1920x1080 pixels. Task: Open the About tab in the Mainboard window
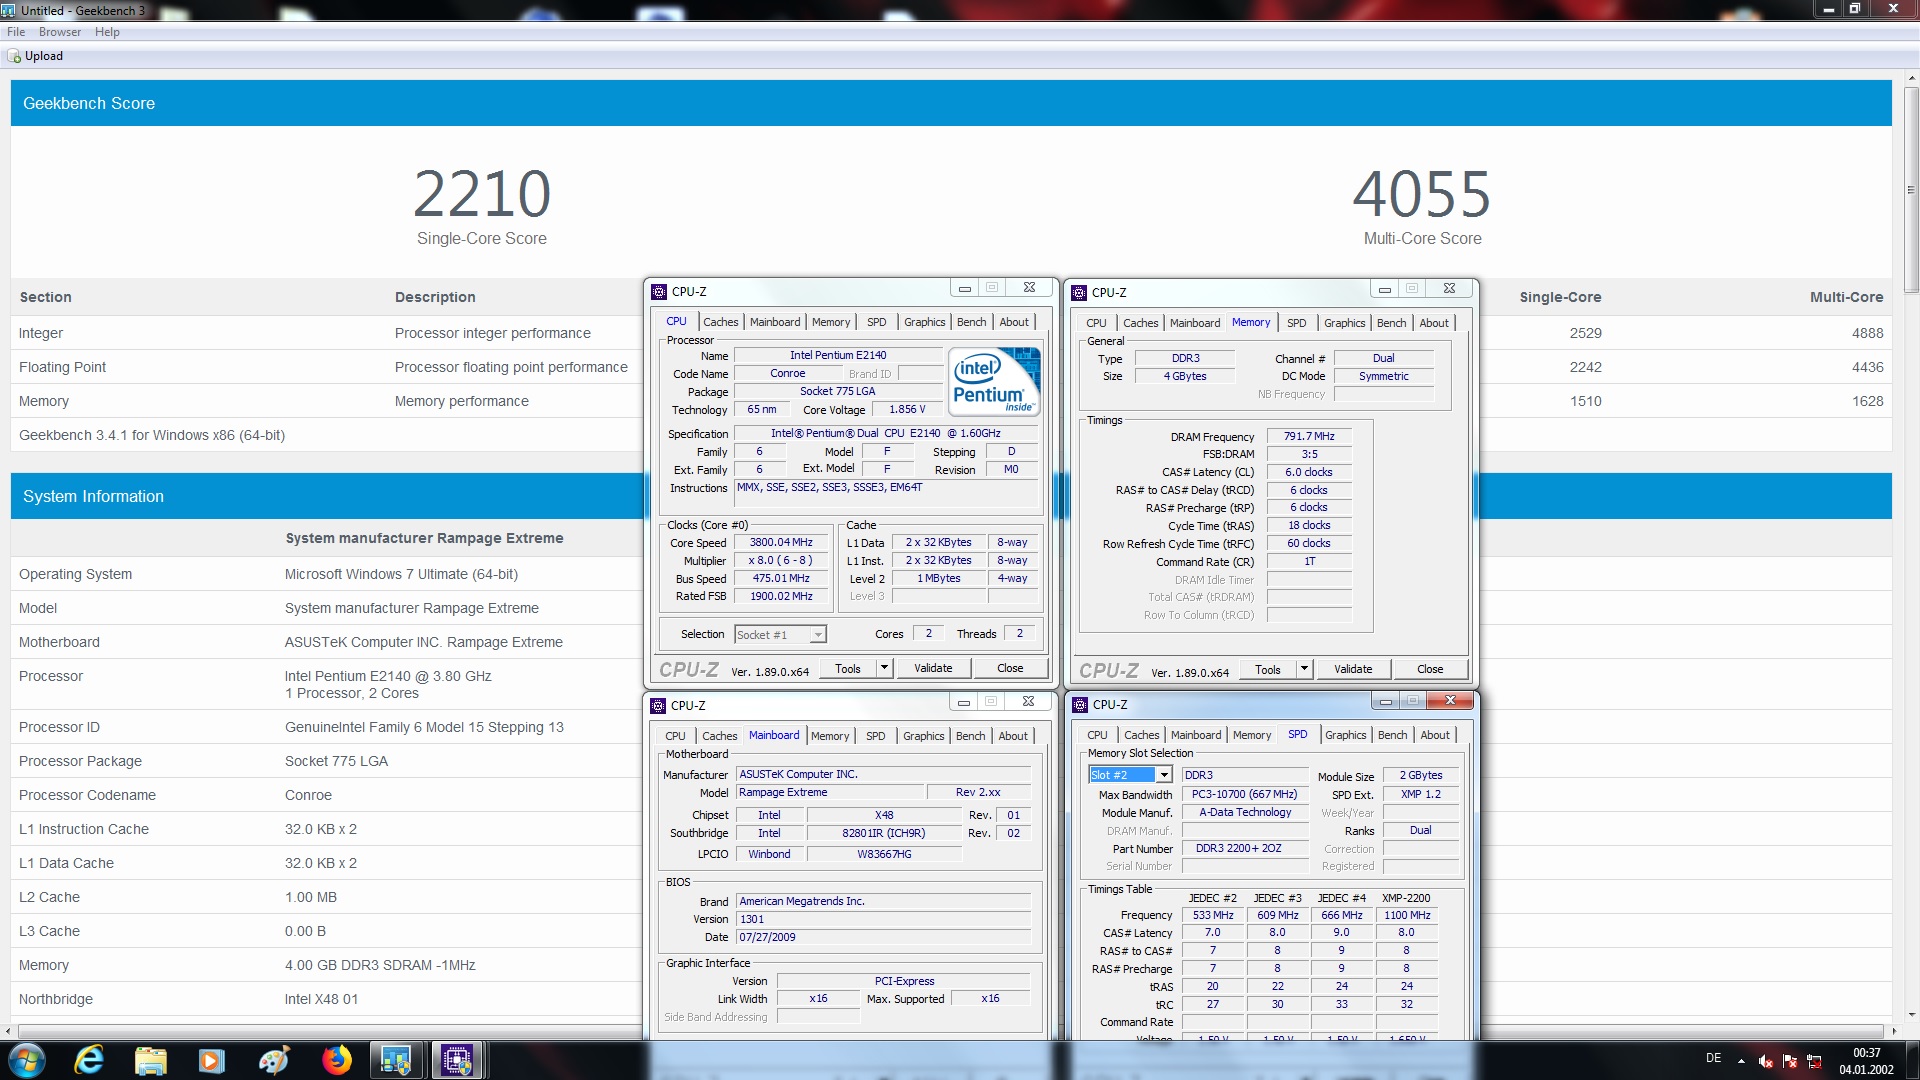1013,736
